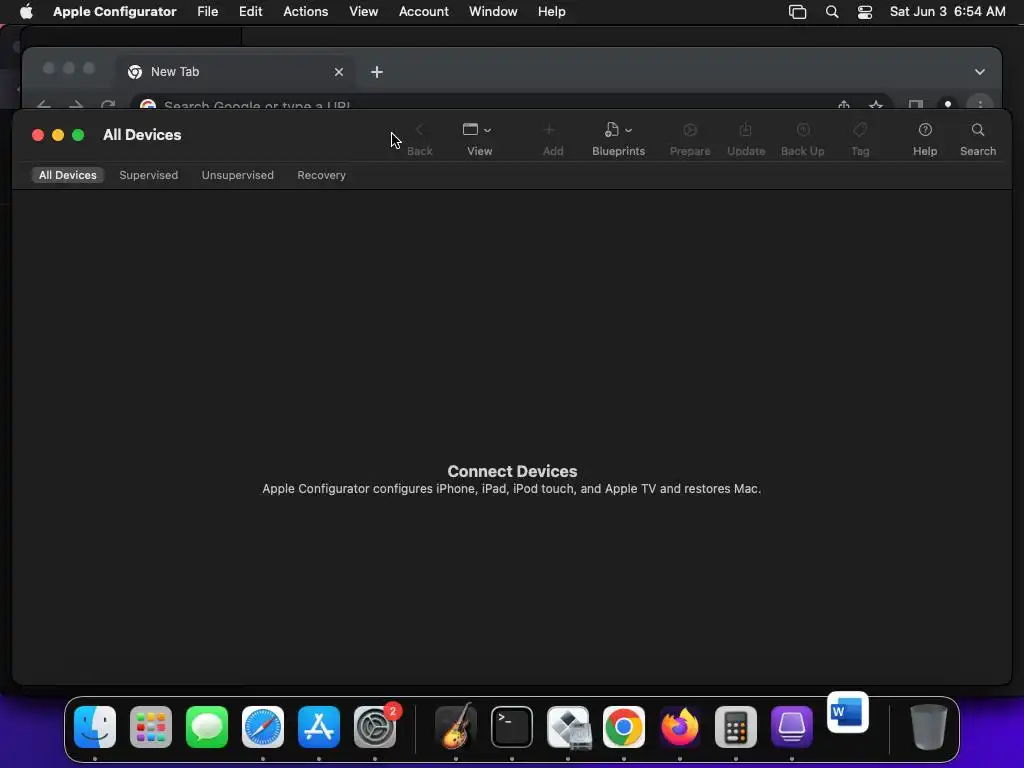Click the Add toolbar button
Screen dimensions: 1024x768
click(x=552, y=139)
